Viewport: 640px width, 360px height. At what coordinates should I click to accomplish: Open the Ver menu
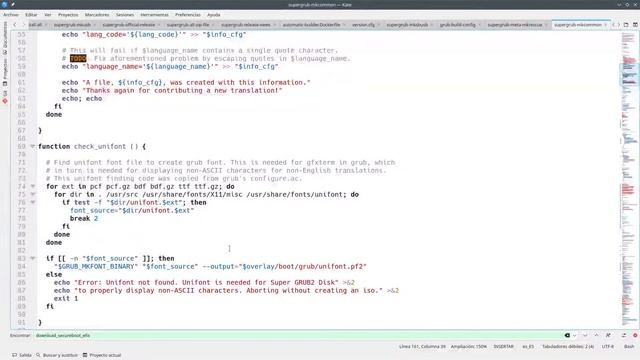(48, 15)
